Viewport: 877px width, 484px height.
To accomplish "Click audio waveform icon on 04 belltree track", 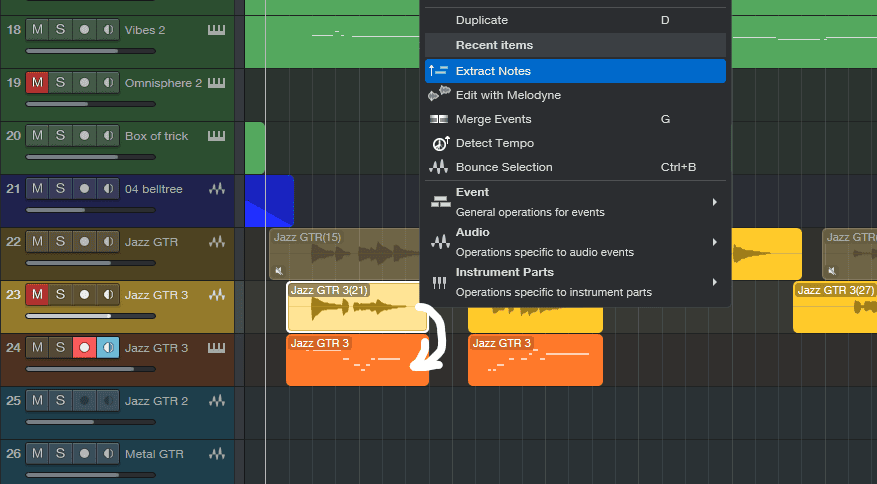I will coord(216,189).
